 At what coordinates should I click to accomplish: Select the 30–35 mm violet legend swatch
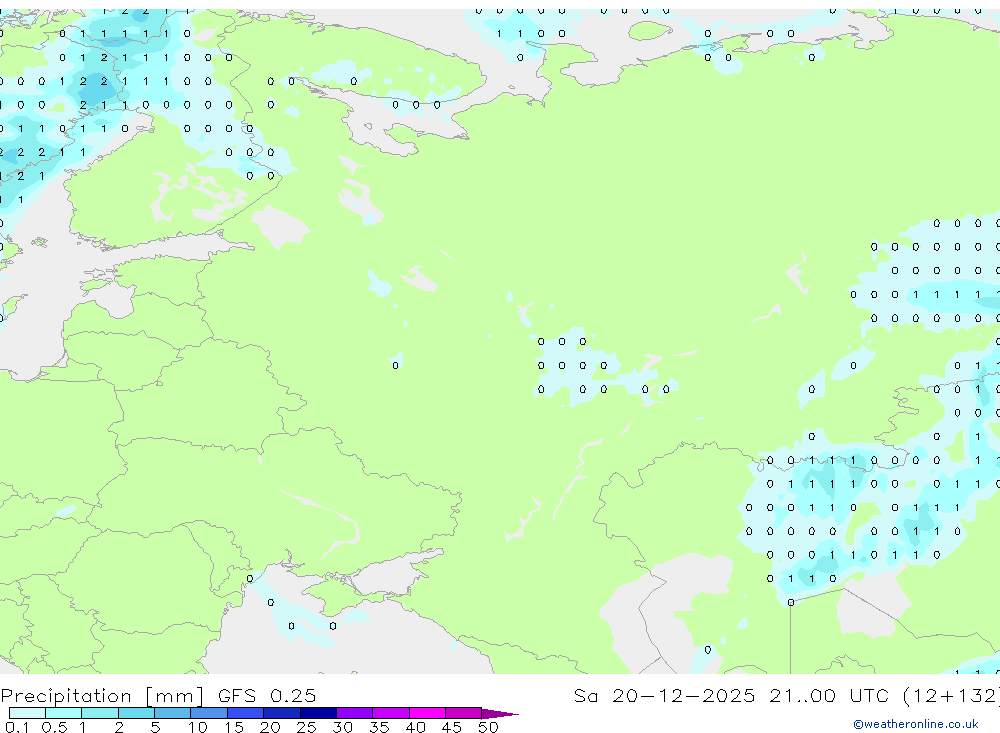pos(355,713)
